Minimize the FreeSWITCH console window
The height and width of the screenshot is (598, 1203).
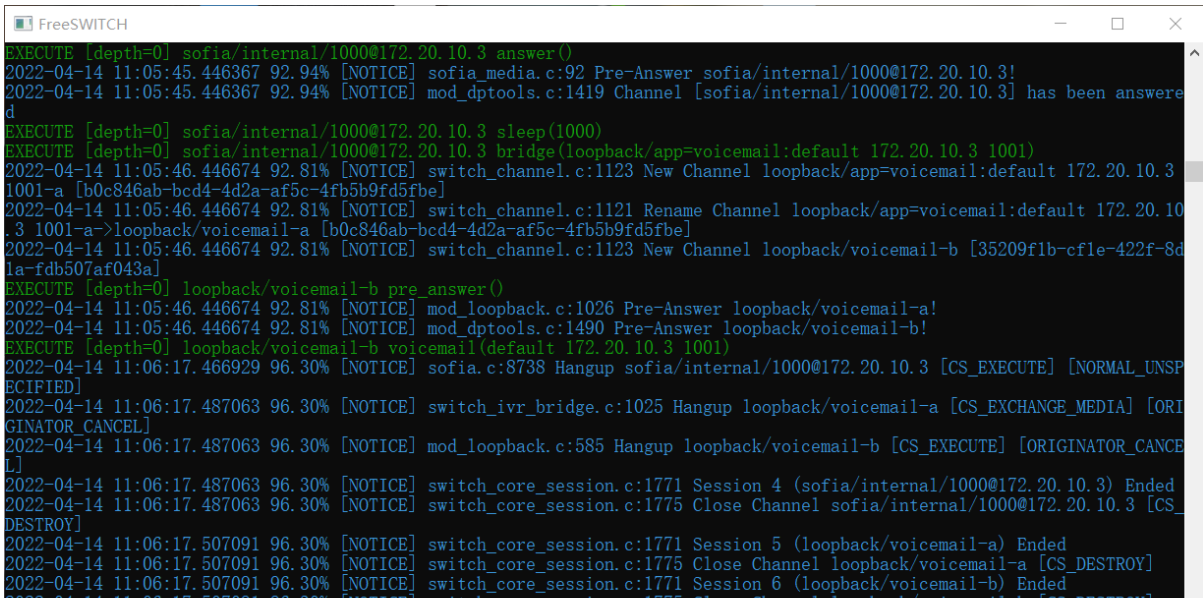pos(1061,23)
